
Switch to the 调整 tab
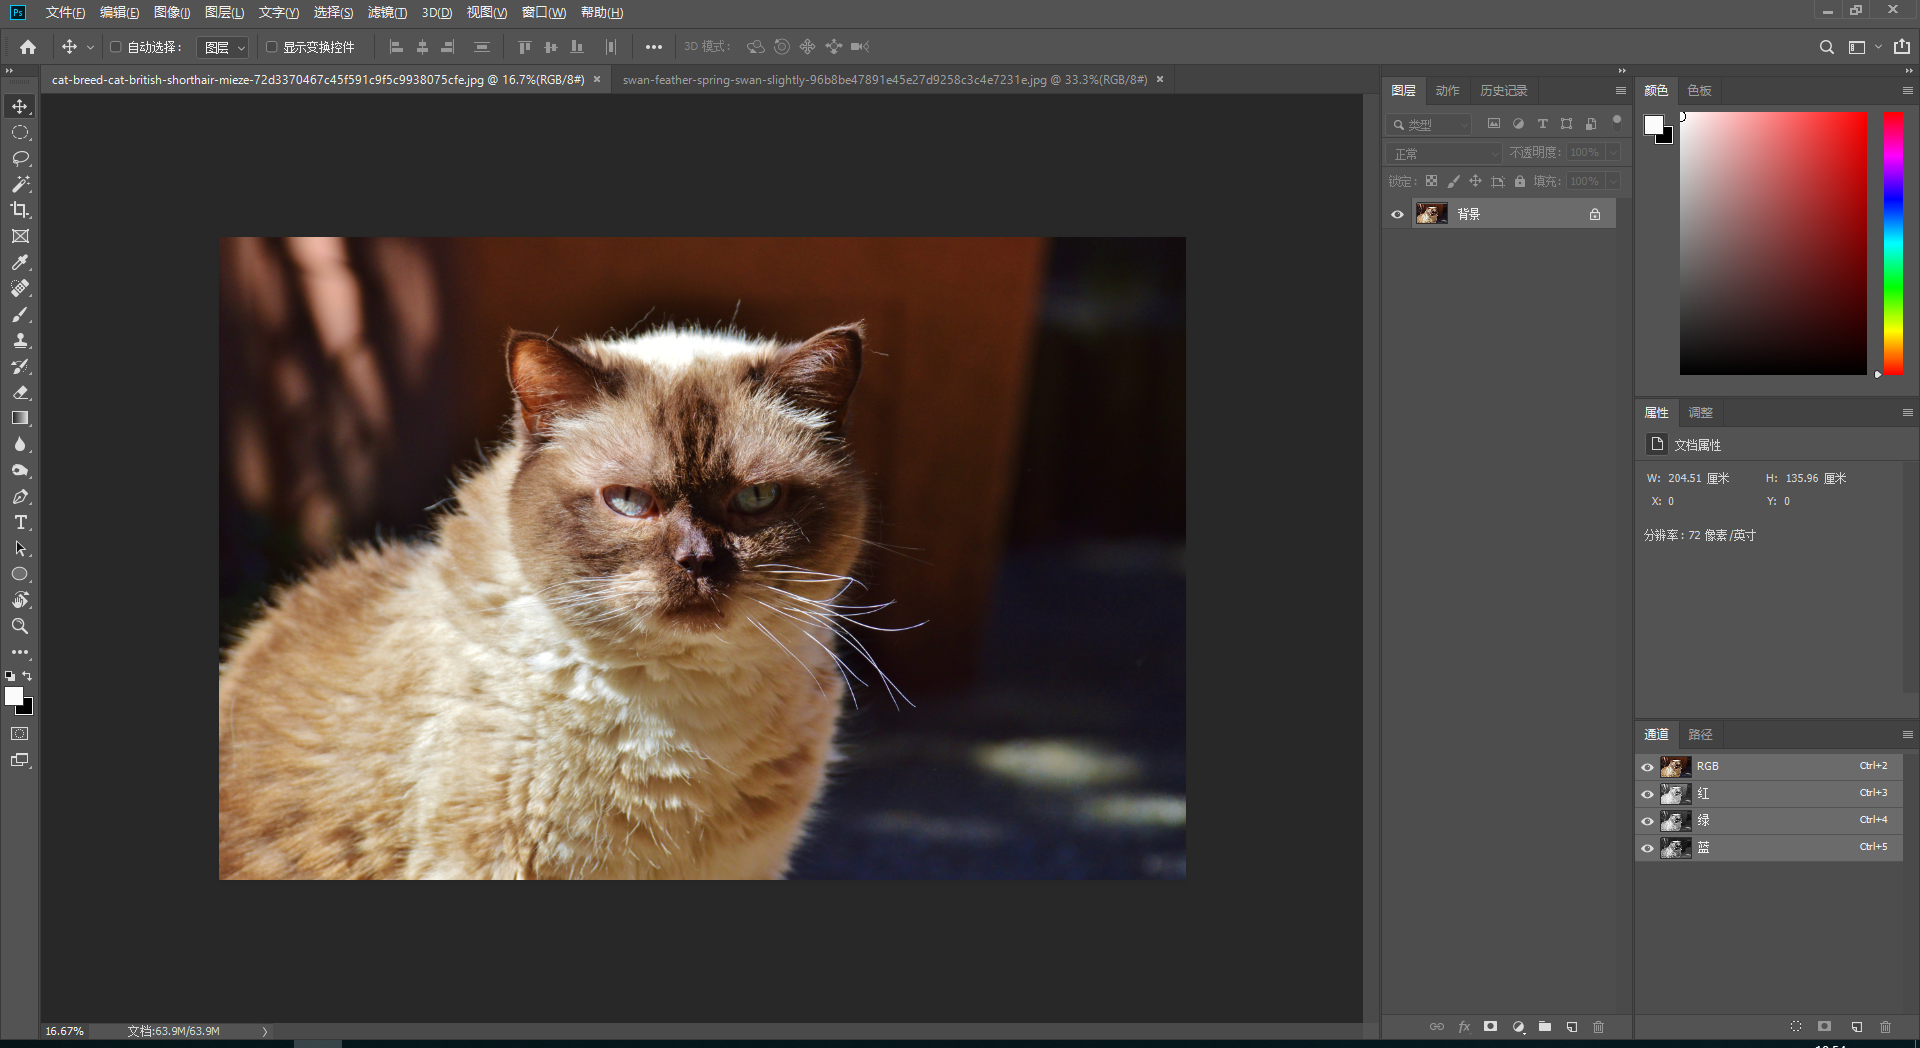click(1700, 413)
